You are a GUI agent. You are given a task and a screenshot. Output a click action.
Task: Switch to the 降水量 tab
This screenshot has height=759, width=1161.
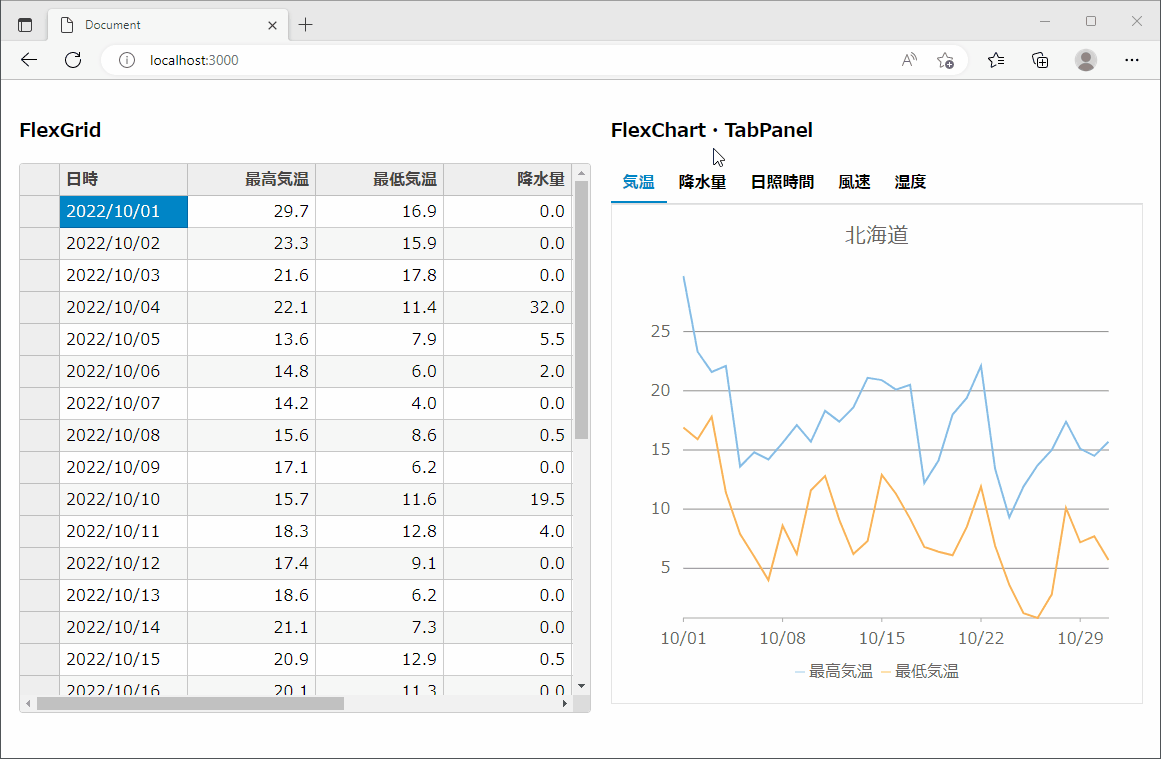702,182
